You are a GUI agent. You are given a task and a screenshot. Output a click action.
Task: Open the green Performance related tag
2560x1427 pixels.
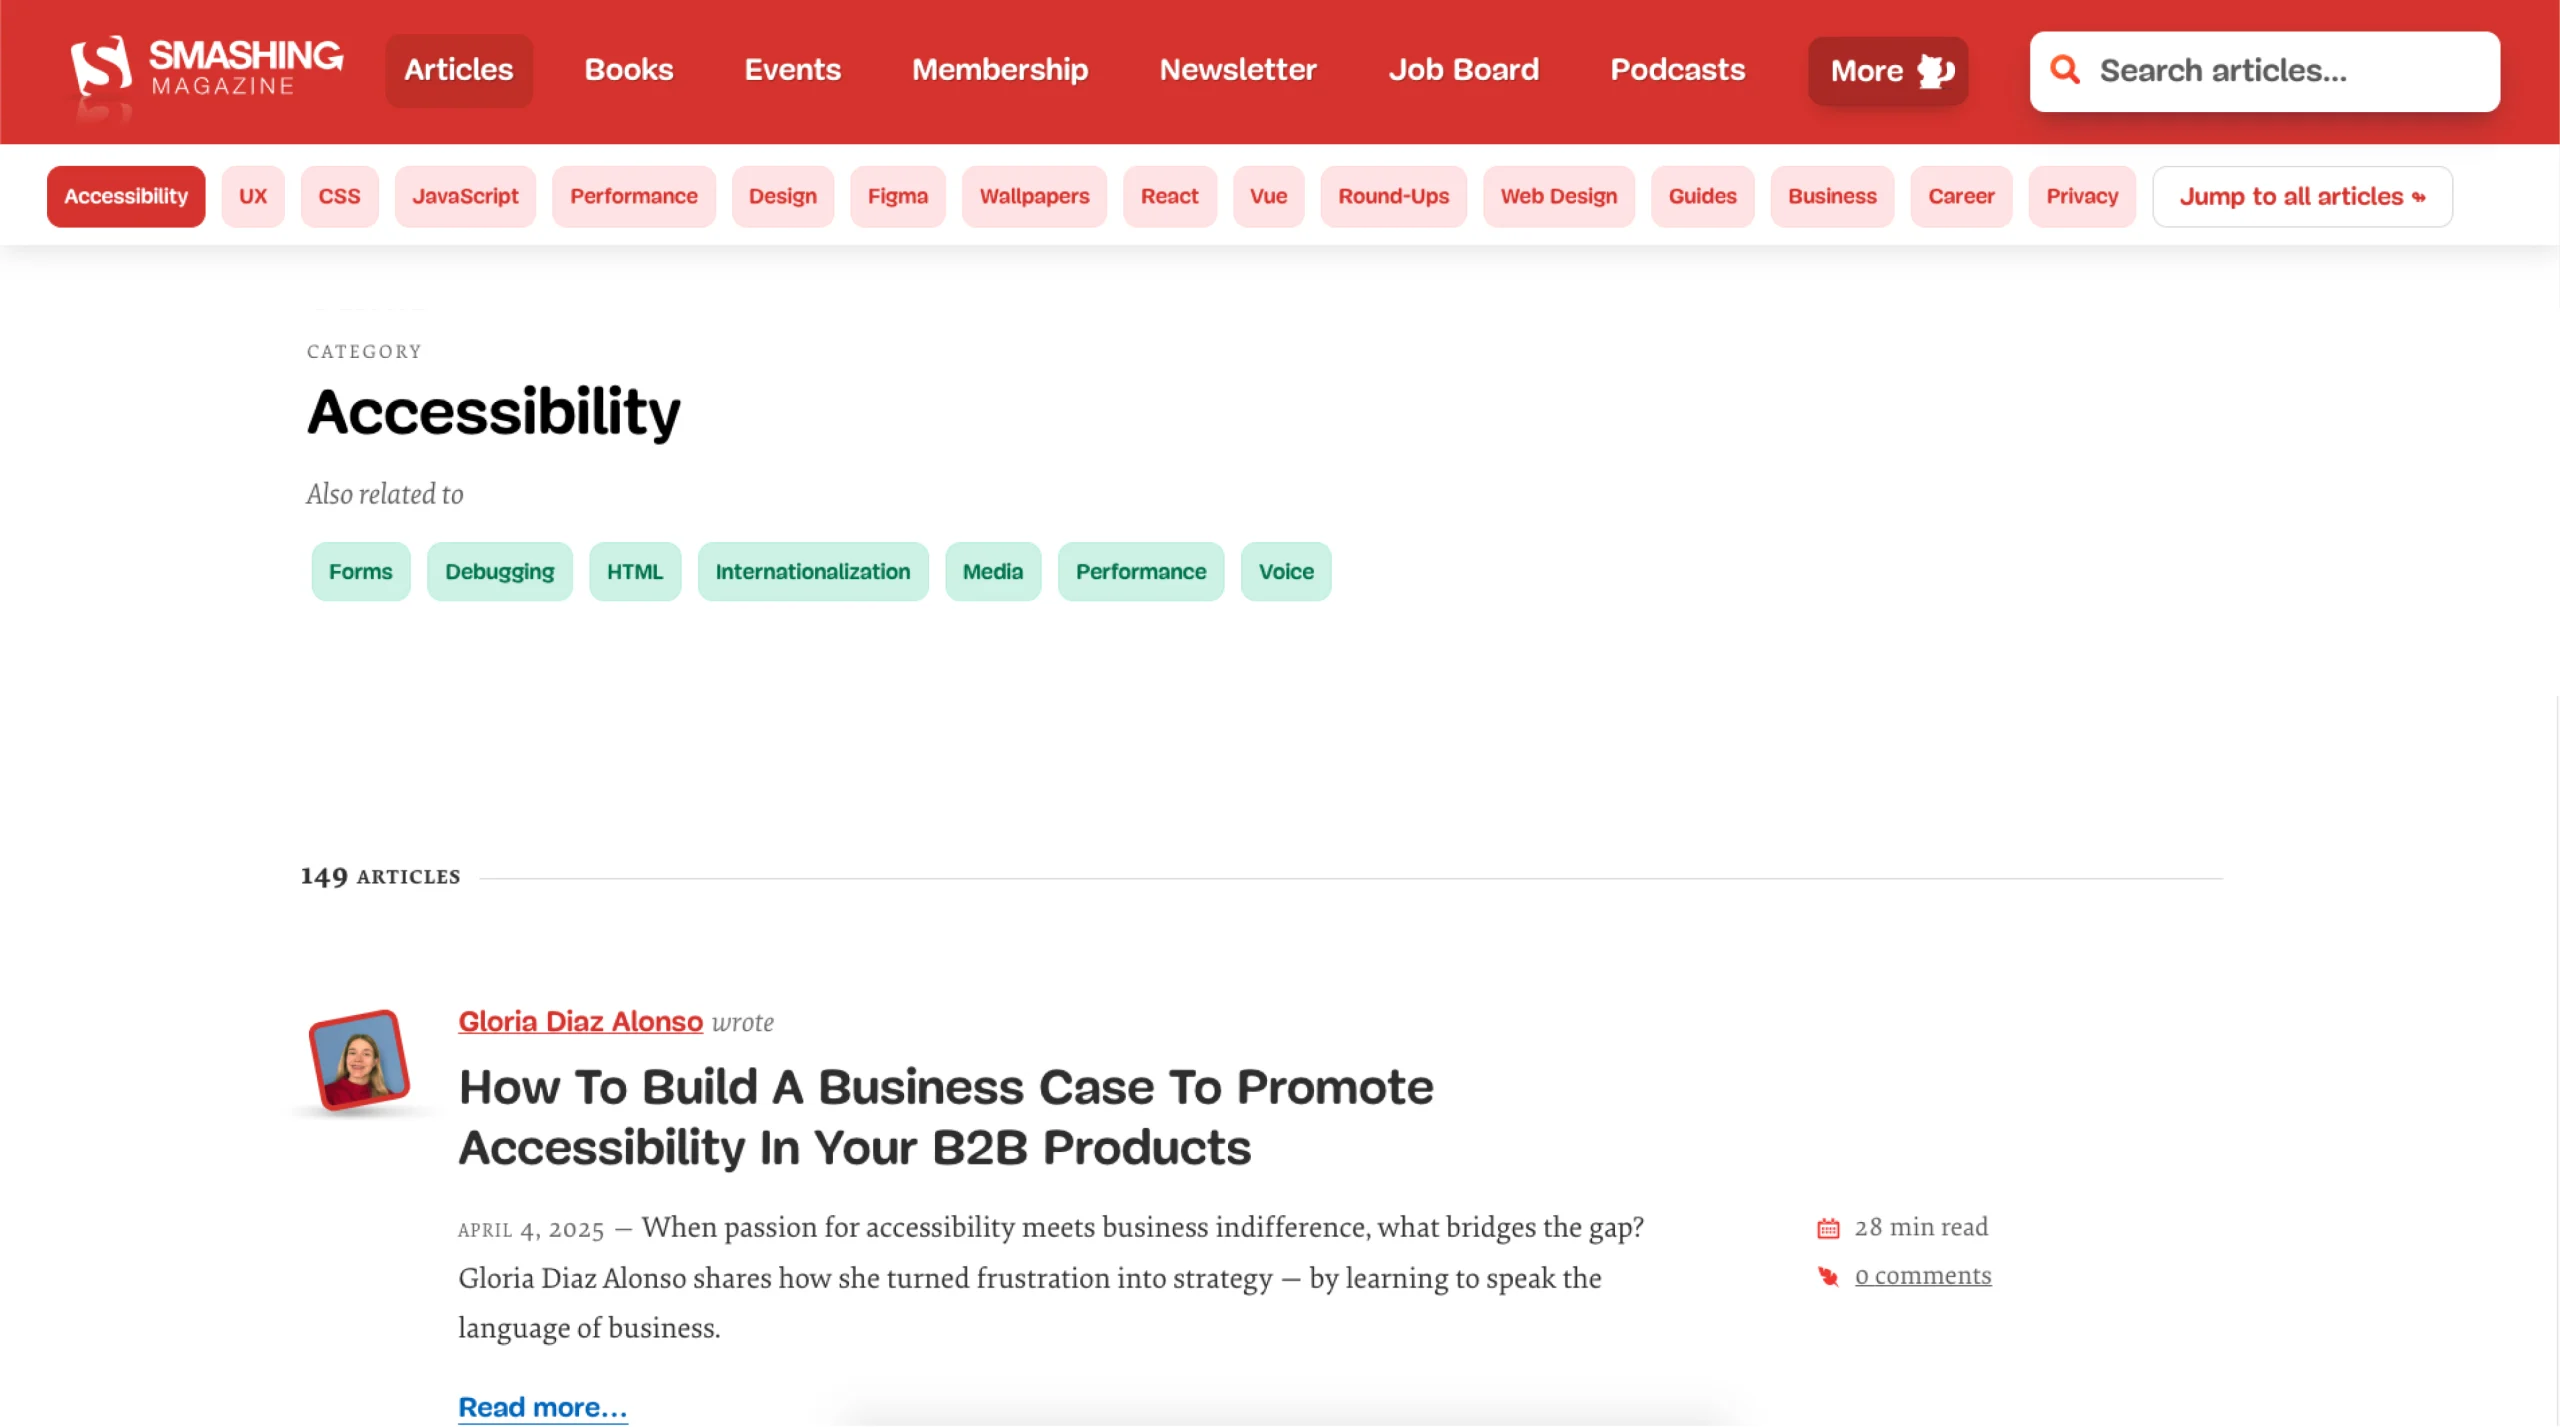[1140, 572]
